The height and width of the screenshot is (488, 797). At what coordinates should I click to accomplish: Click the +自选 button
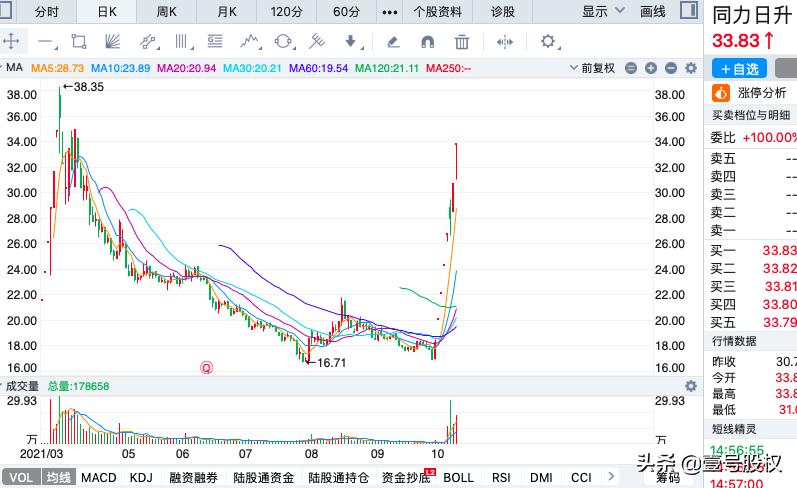click(x=740, y=69)
